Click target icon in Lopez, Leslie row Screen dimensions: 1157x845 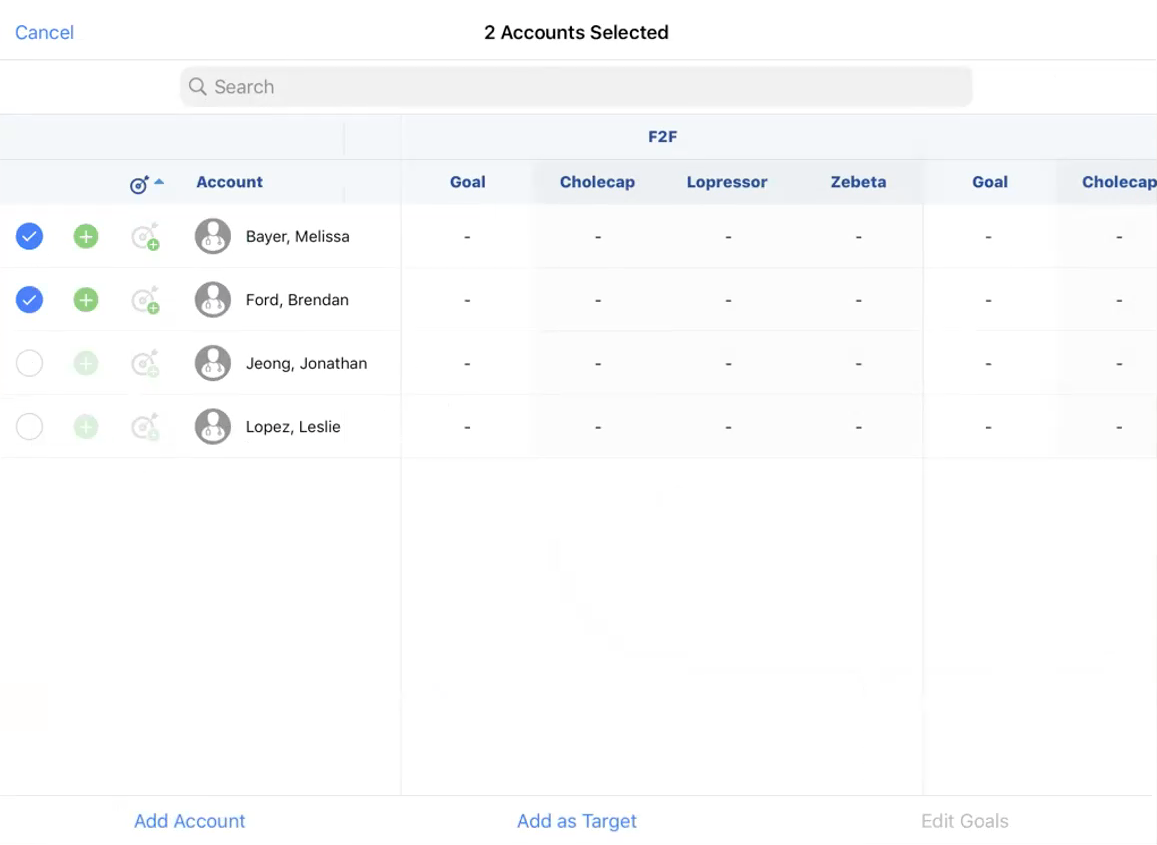[146, 427]
